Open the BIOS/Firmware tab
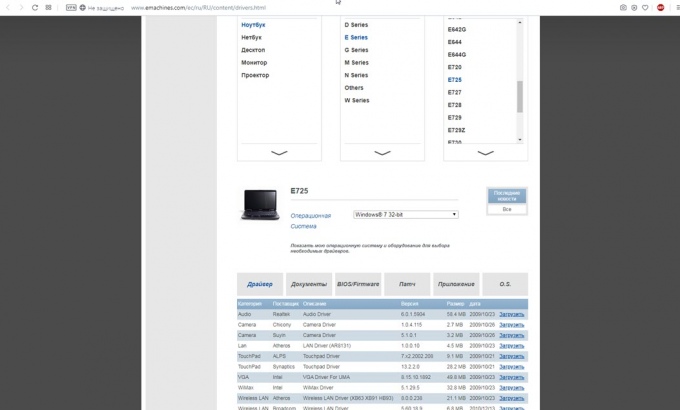680x410 pixels. tap(358, 284)
